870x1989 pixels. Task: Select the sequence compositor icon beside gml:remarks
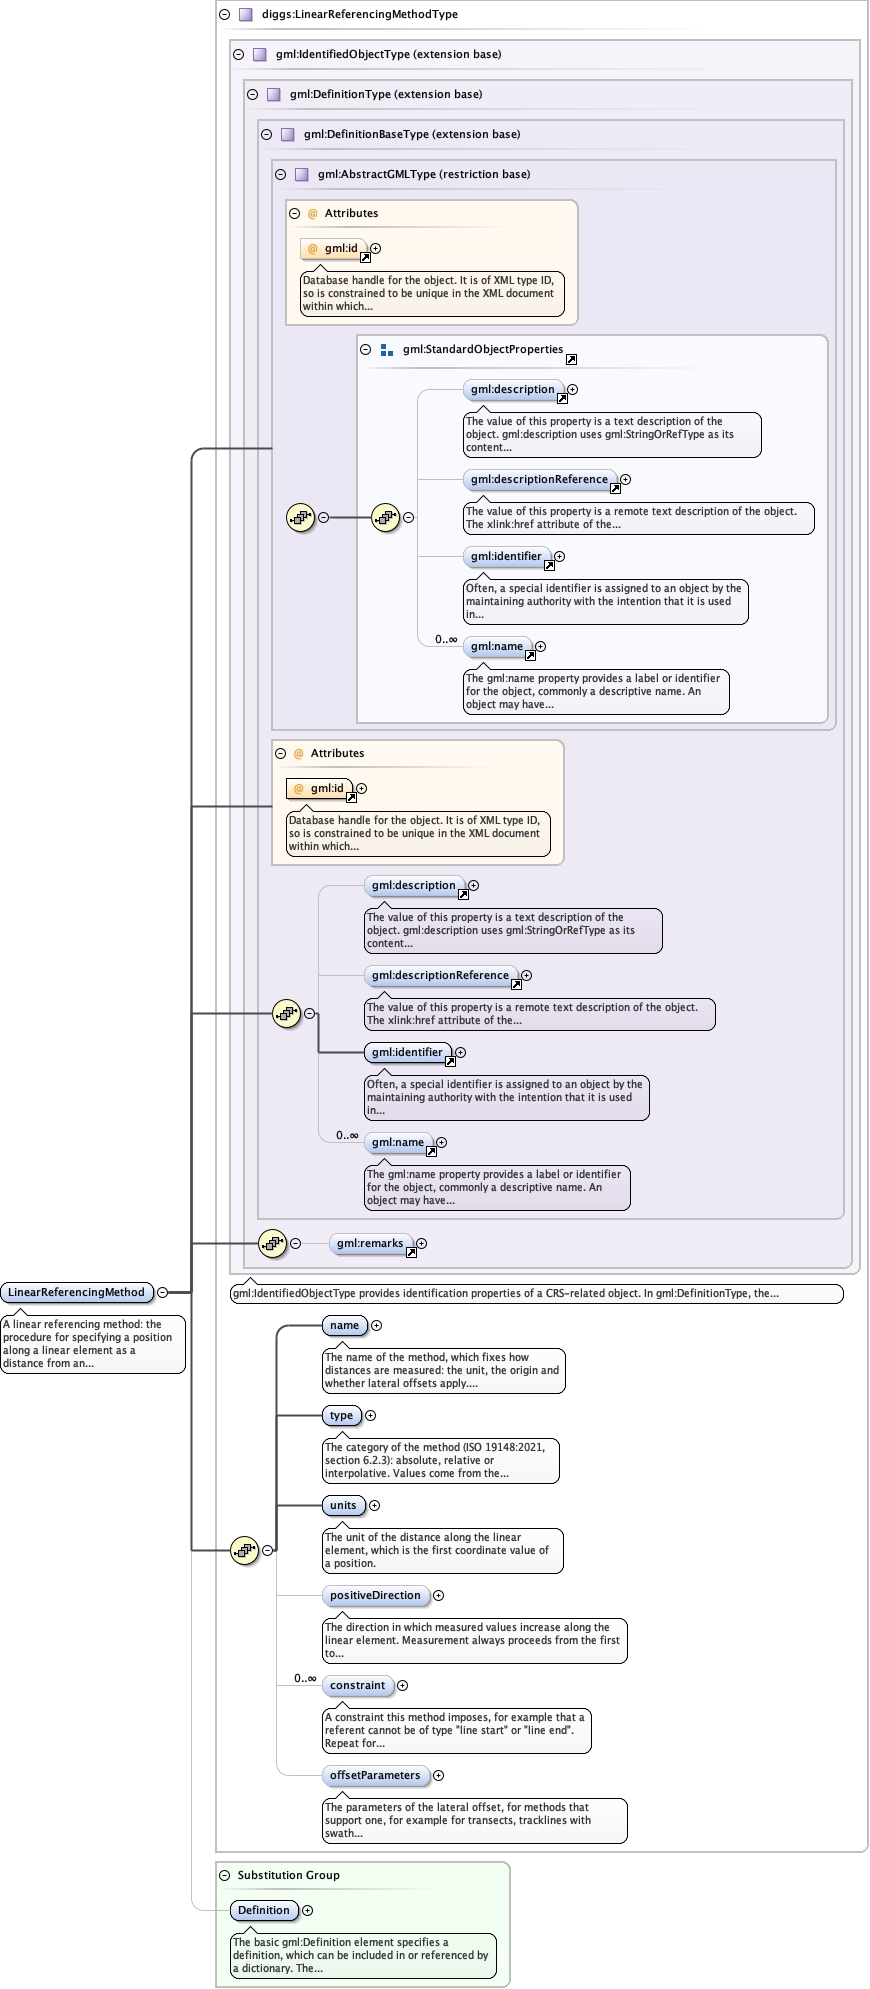coord(272,1244)
